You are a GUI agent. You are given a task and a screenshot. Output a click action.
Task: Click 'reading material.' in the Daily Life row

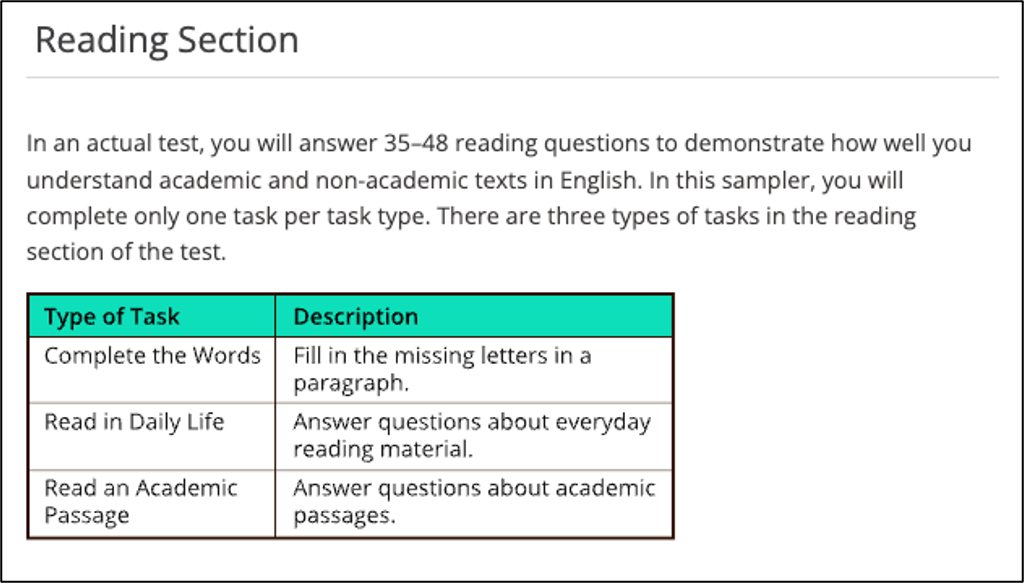tap(383, 449)
